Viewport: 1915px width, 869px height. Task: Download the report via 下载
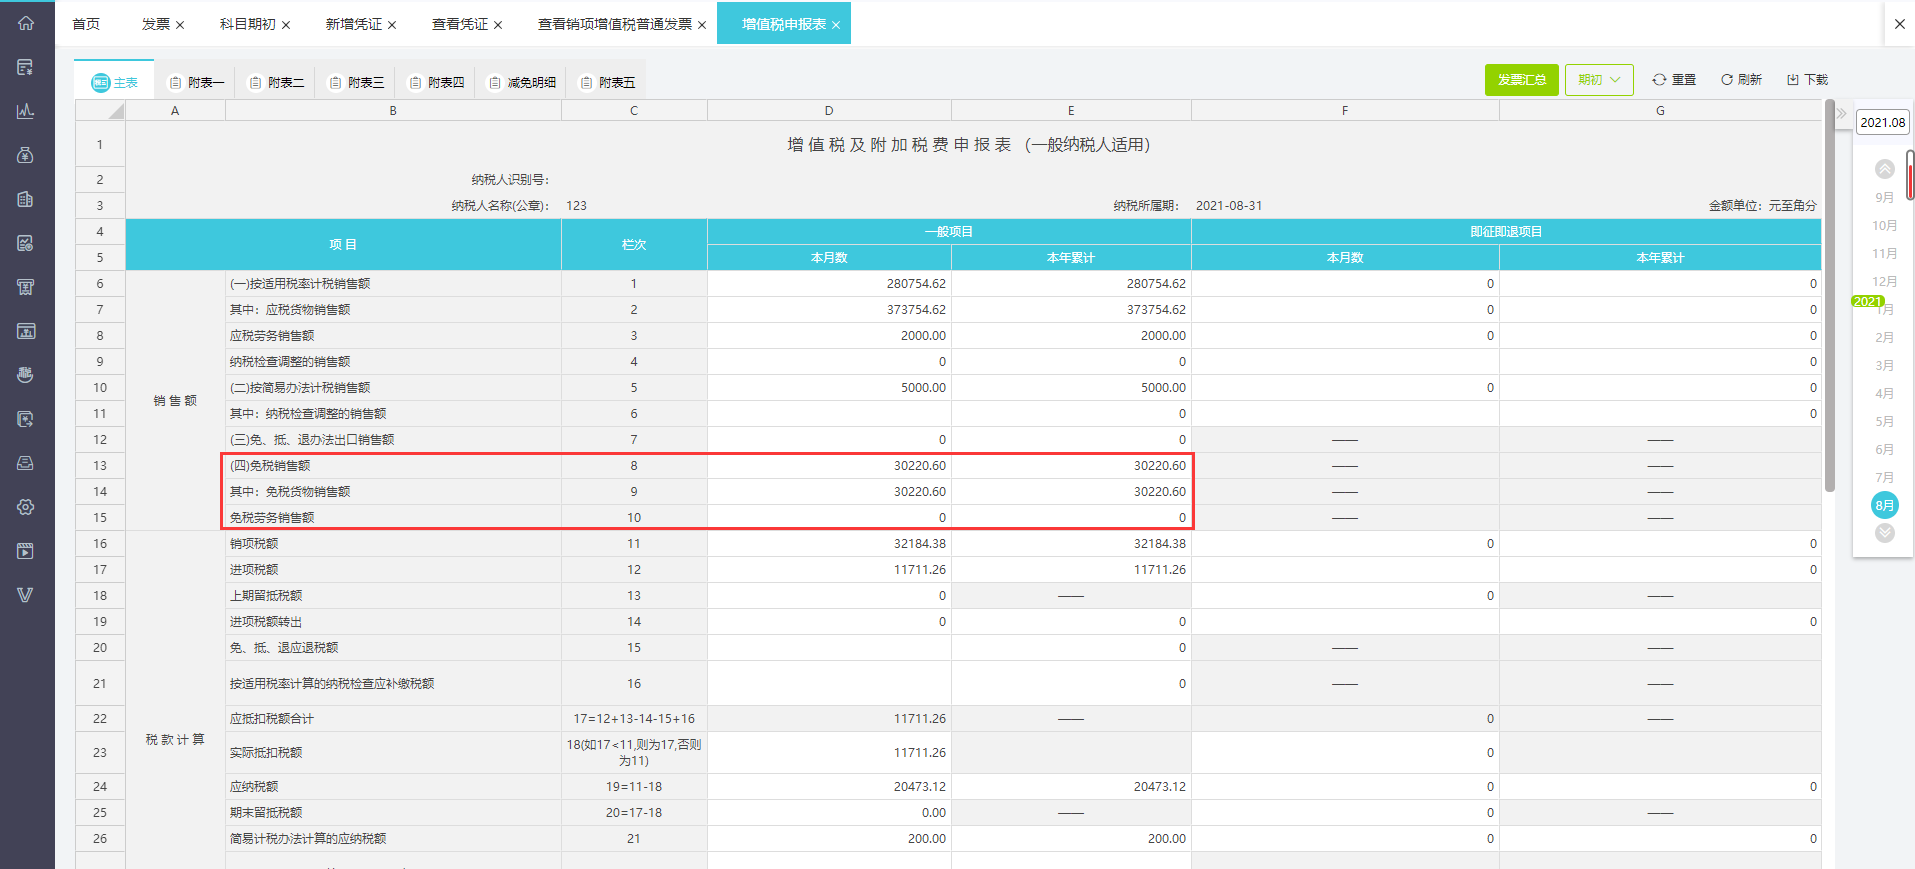coord(1807,80)
